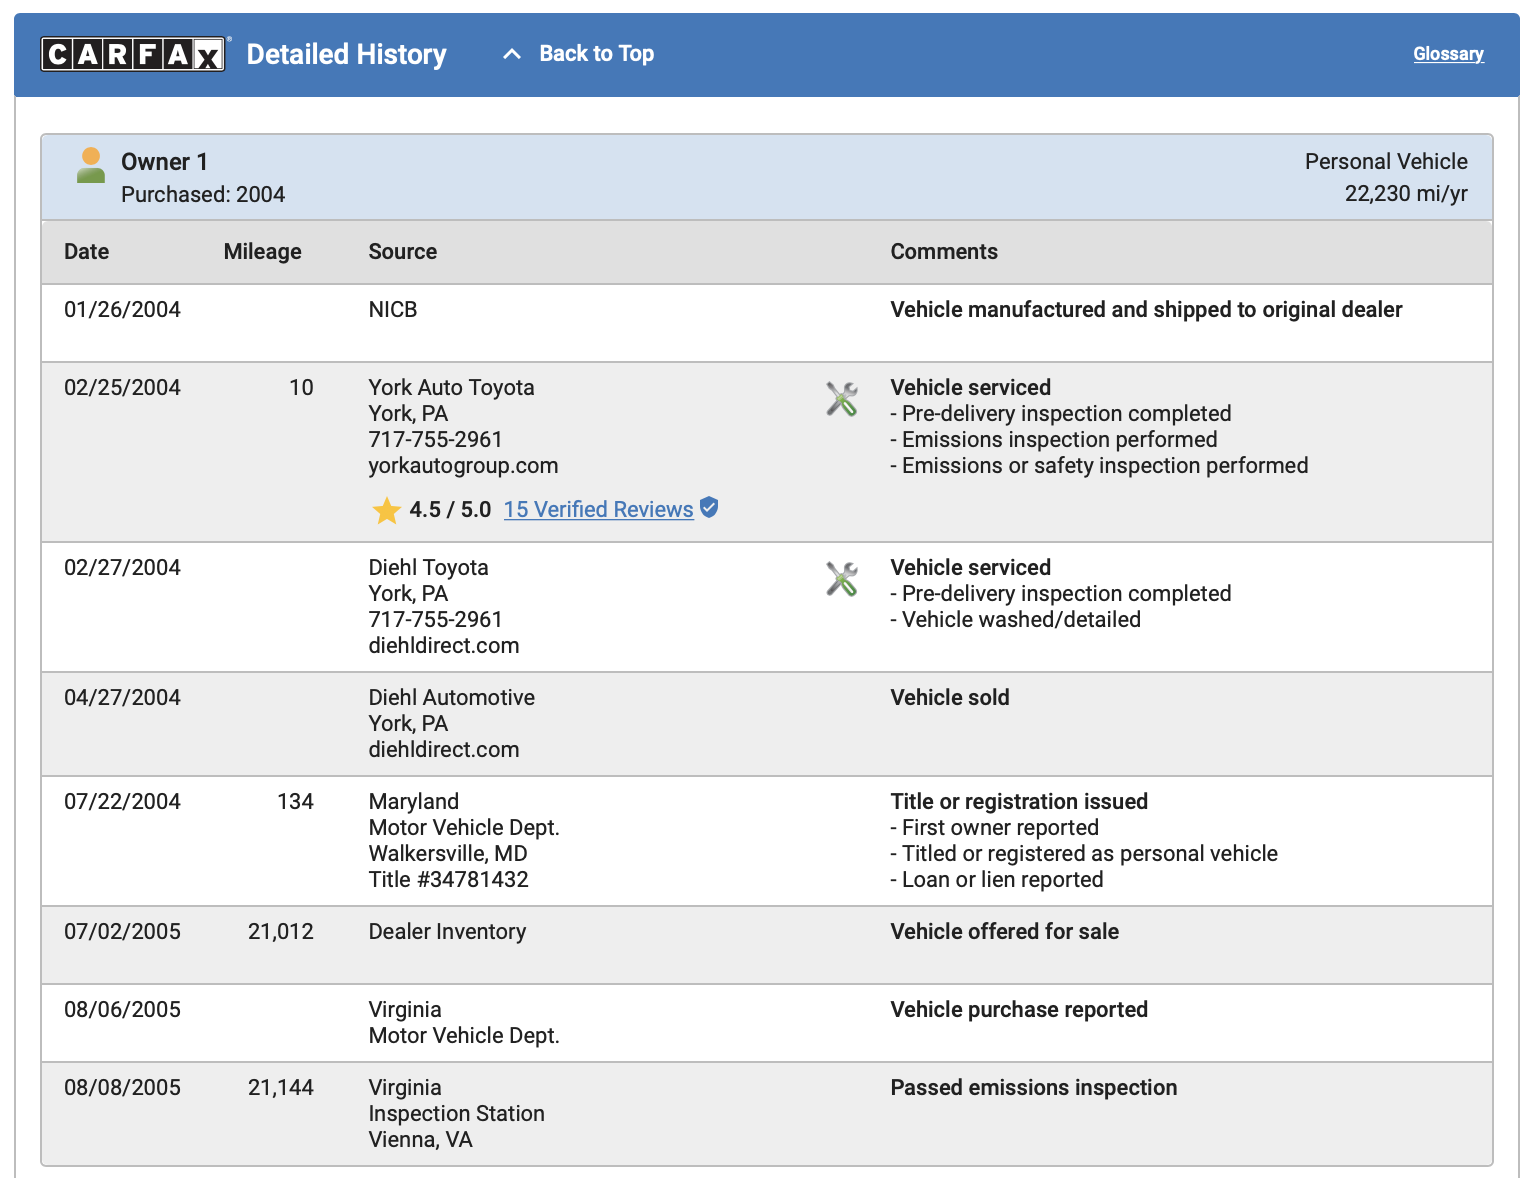The image size is (1524, 1178).
Task: Click 'Vehicle manufactured and shipped to original dealer'
Action: (x=1146, y=310)
